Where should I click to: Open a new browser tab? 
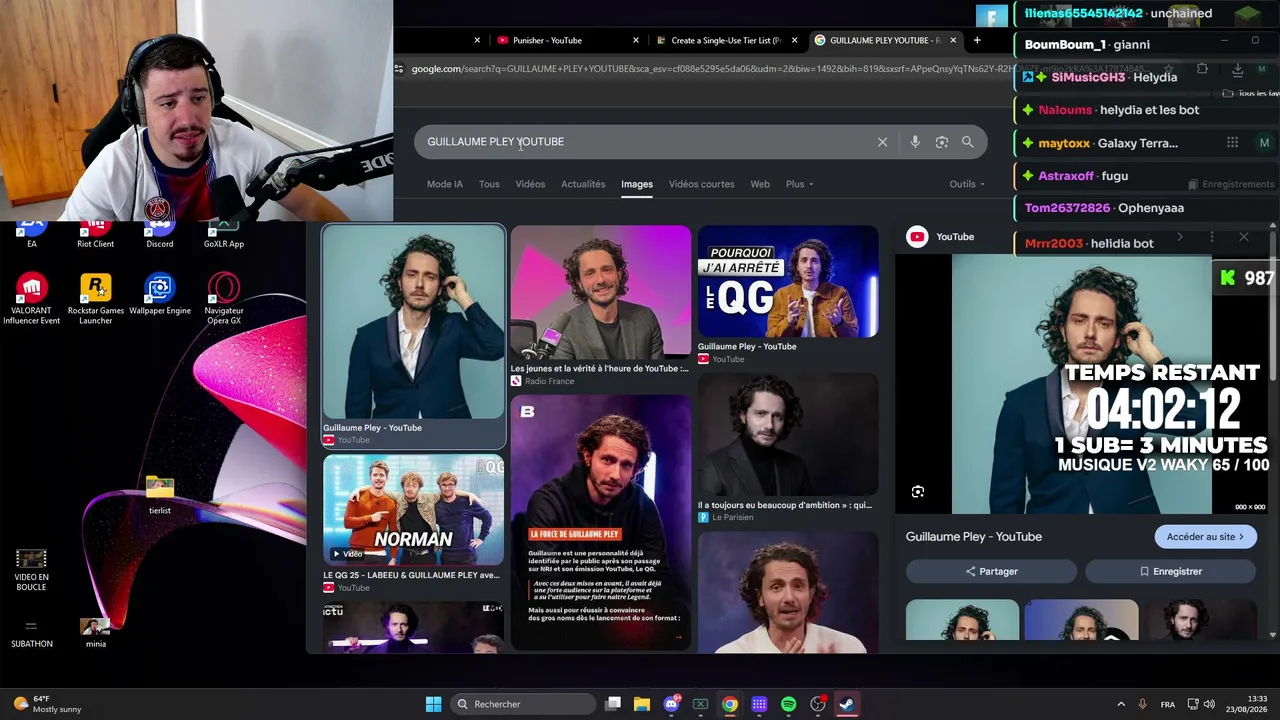[x=977, y=41]
